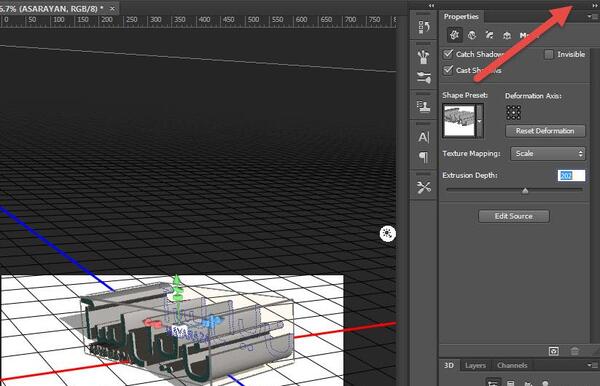The height and width of the screenshot is (386, 600).
Task: Collapse panels with top-right double arrows
Action: [595, 6]
